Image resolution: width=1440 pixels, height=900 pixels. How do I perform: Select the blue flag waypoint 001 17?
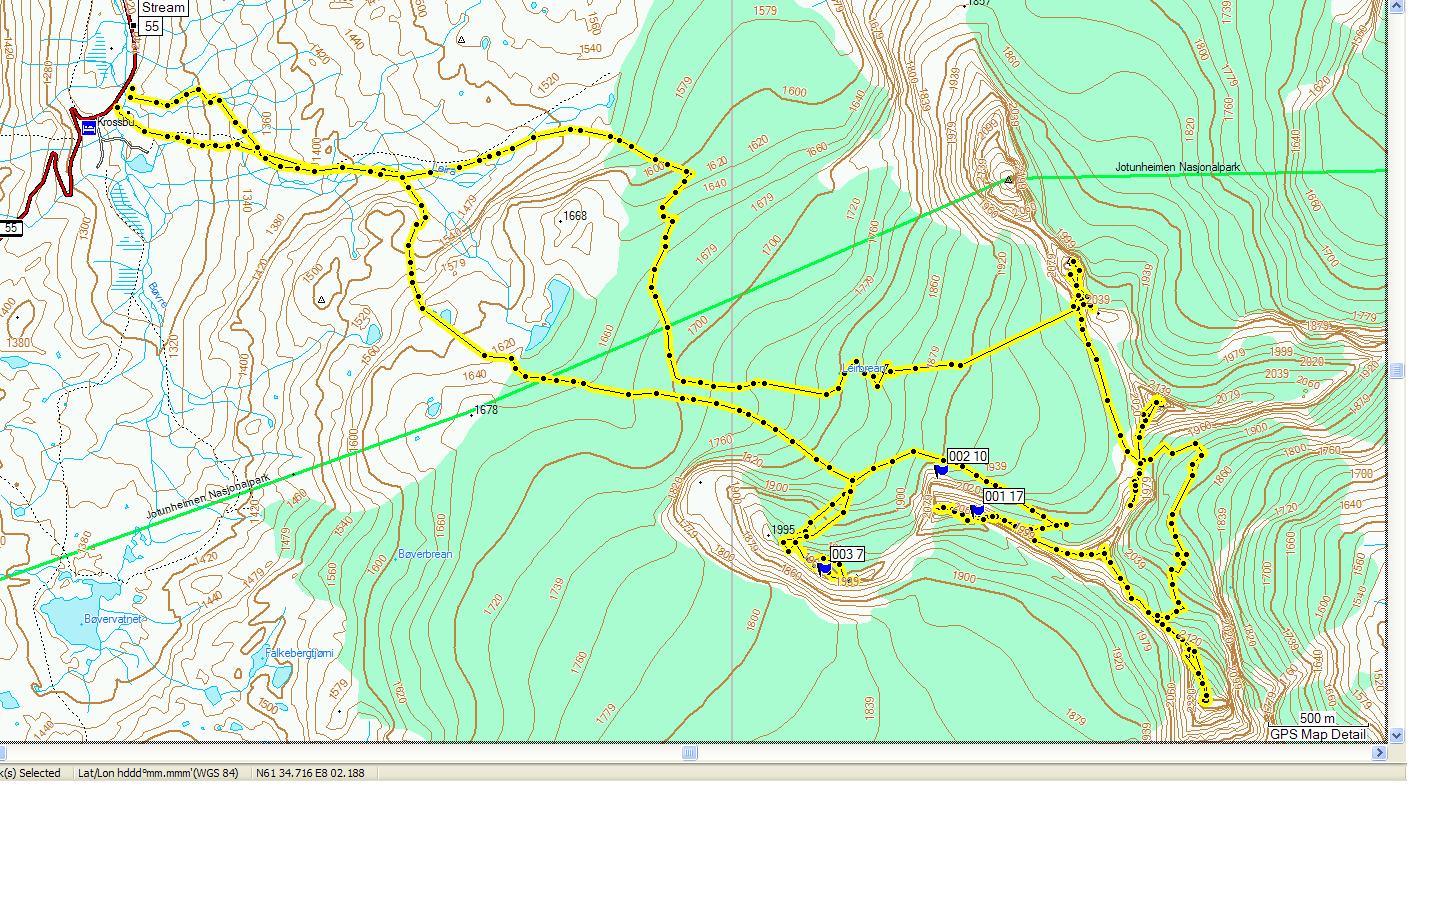coord(977,510)
